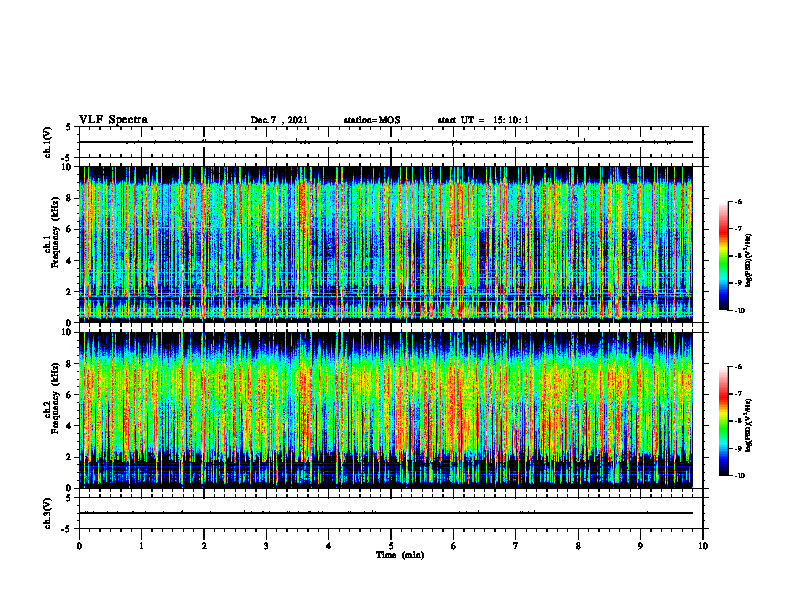Click time axis tick label "2"
This screenshot has height=612, width=792.
[x=204, y=546]
